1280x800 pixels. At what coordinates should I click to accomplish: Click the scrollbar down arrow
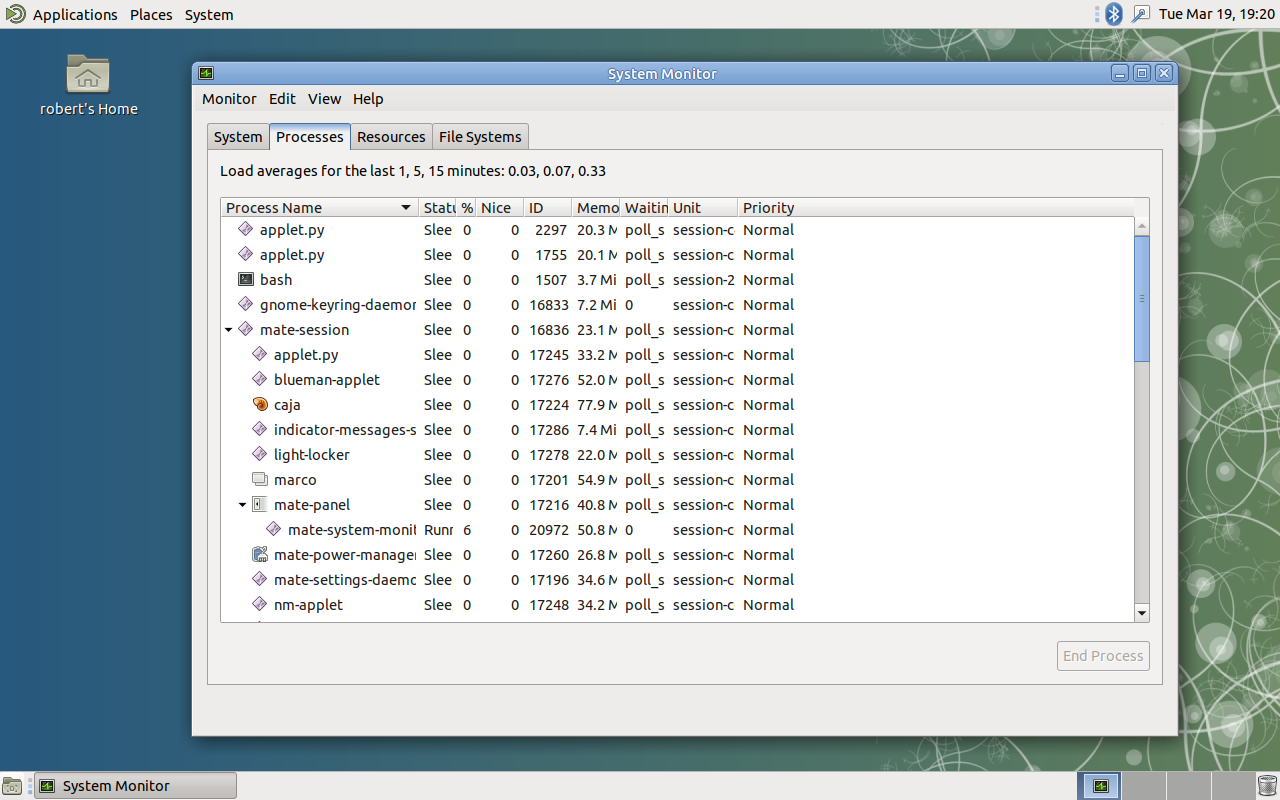coord(1142,613)
